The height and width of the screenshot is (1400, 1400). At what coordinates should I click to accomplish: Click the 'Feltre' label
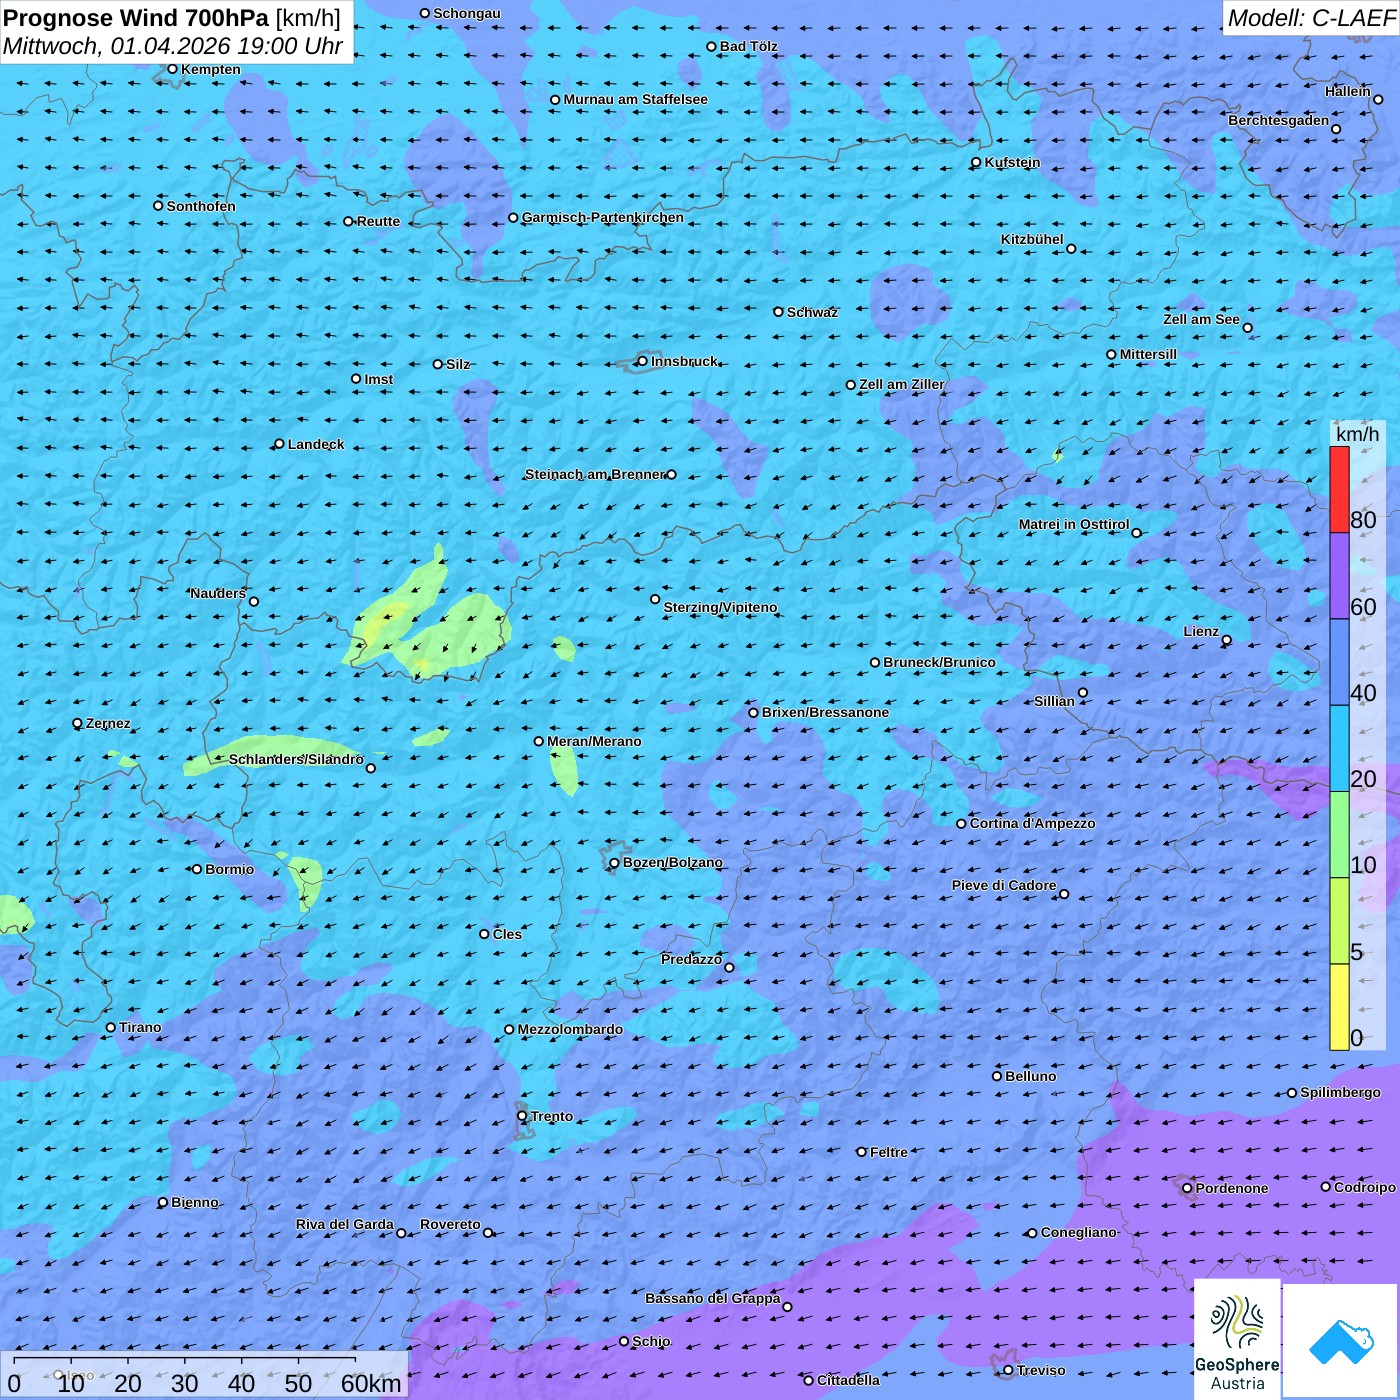click(x=889, y=1152)
